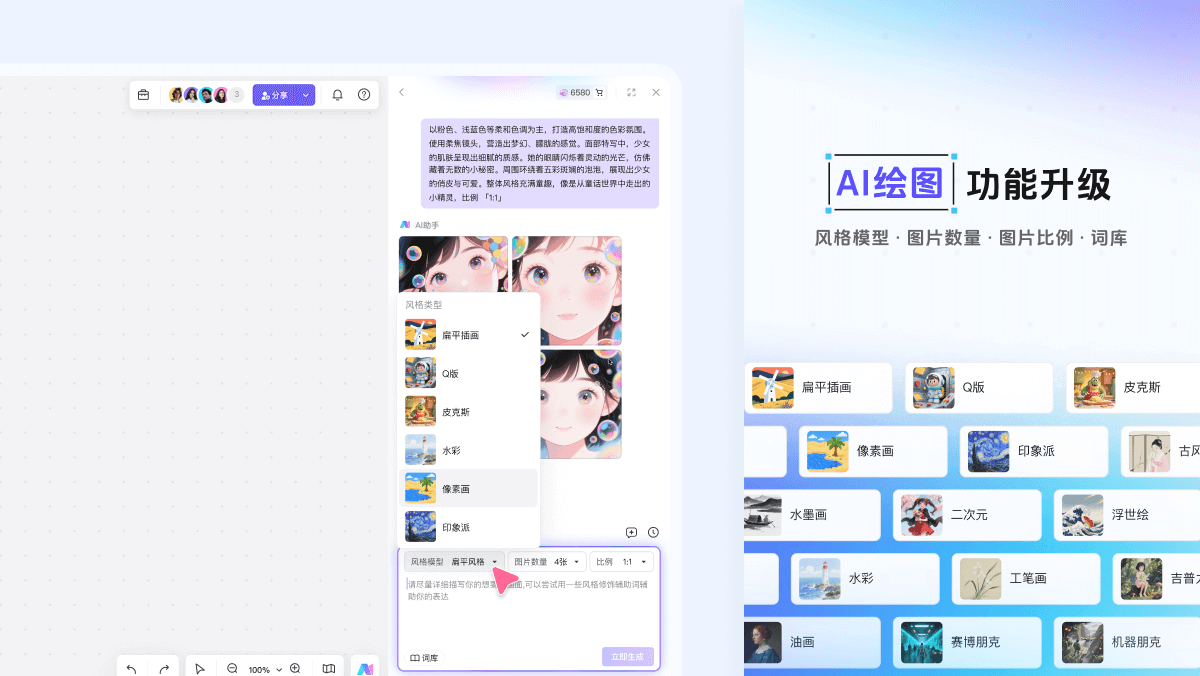
Task: Expand the share button dropdown arrow
Action: tap(305, 95)
